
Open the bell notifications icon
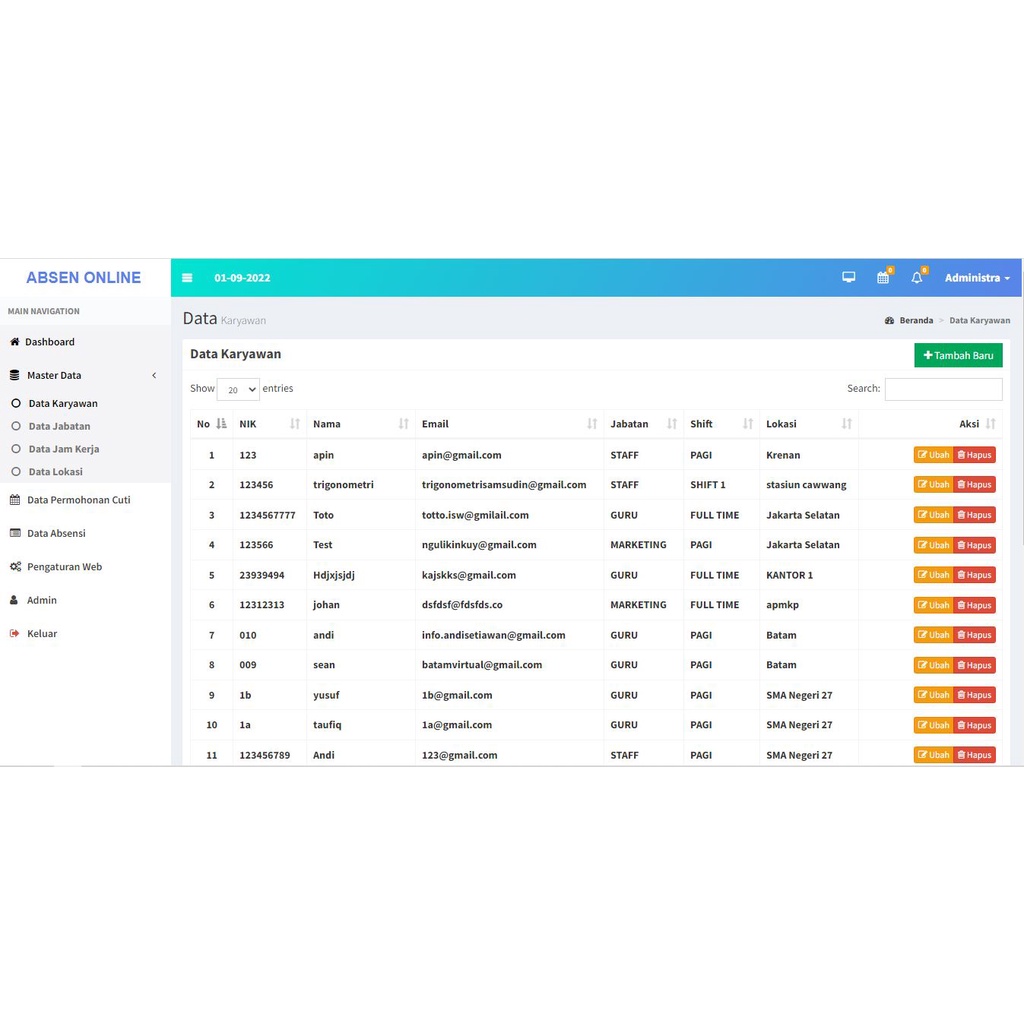tap(917, 278)
